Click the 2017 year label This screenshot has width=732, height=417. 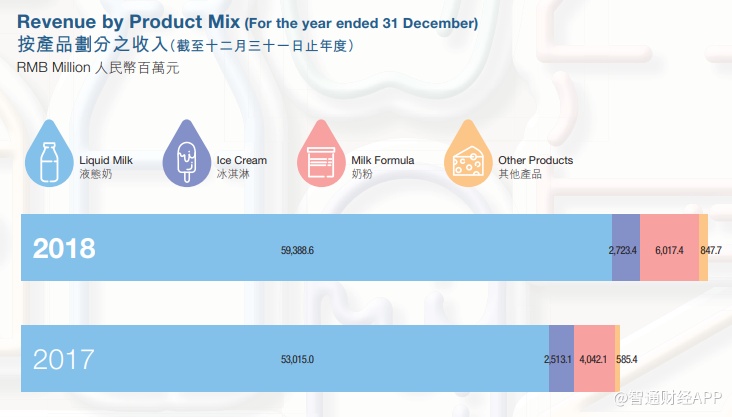[64, 358]
